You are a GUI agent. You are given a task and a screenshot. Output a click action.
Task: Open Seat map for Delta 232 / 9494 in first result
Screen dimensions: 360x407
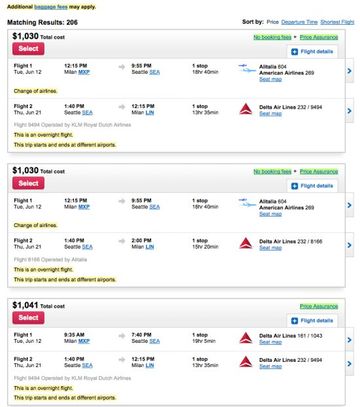pos(270,114)
